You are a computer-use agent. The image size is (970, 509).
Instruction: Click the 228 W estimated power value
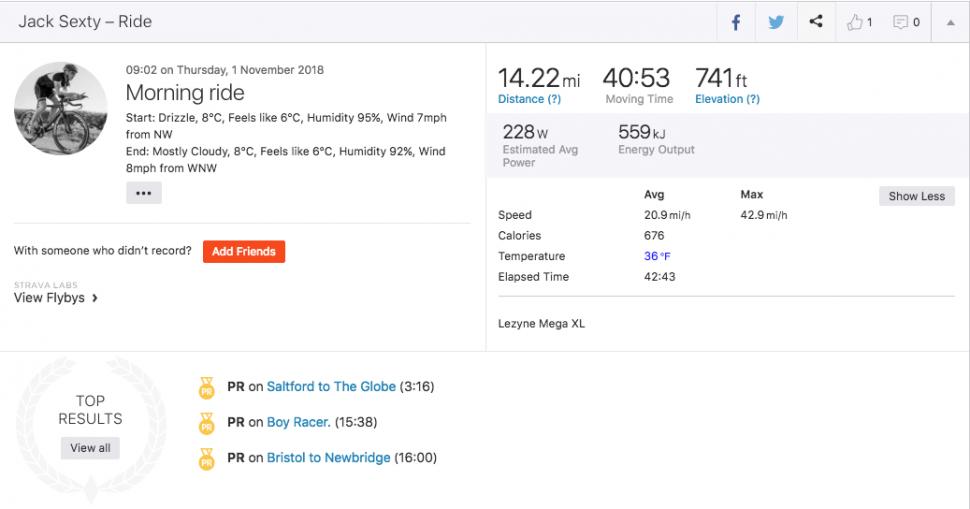pos(525,132)
